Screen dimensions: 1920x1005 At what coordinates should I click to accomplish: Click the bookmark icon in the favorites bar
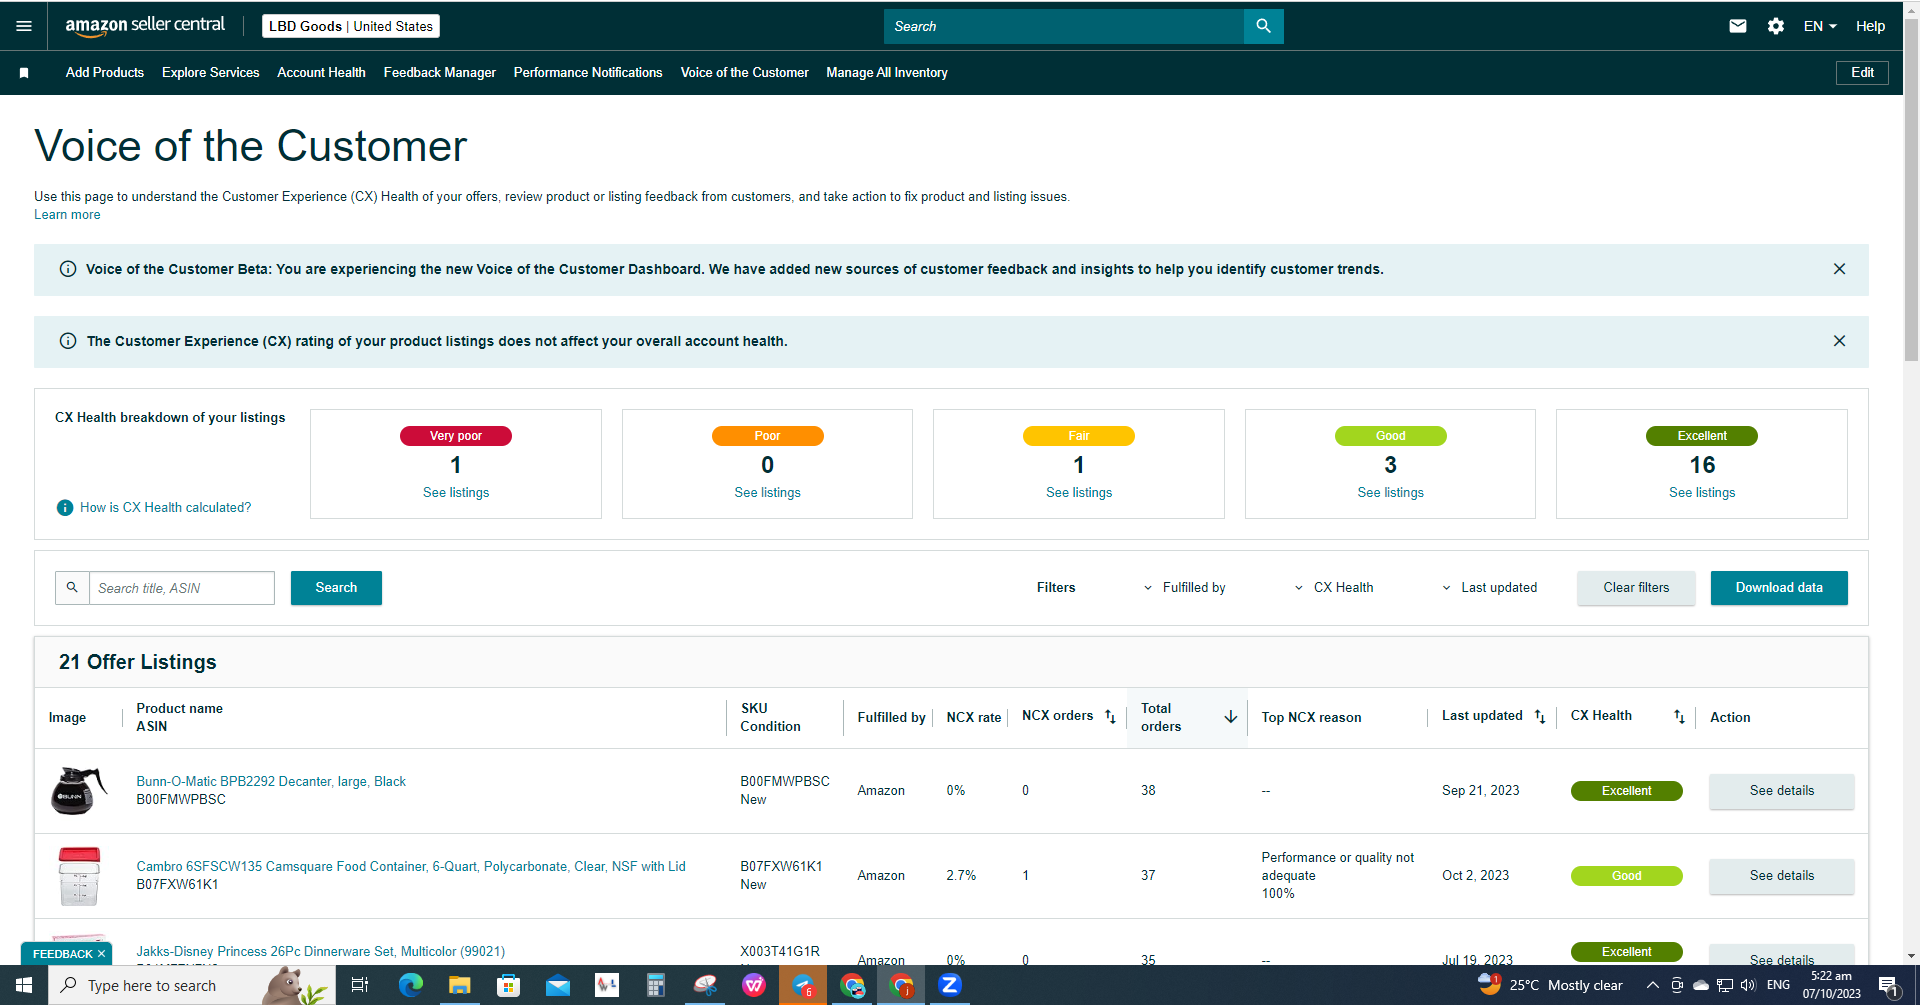[x=24, y=73]
